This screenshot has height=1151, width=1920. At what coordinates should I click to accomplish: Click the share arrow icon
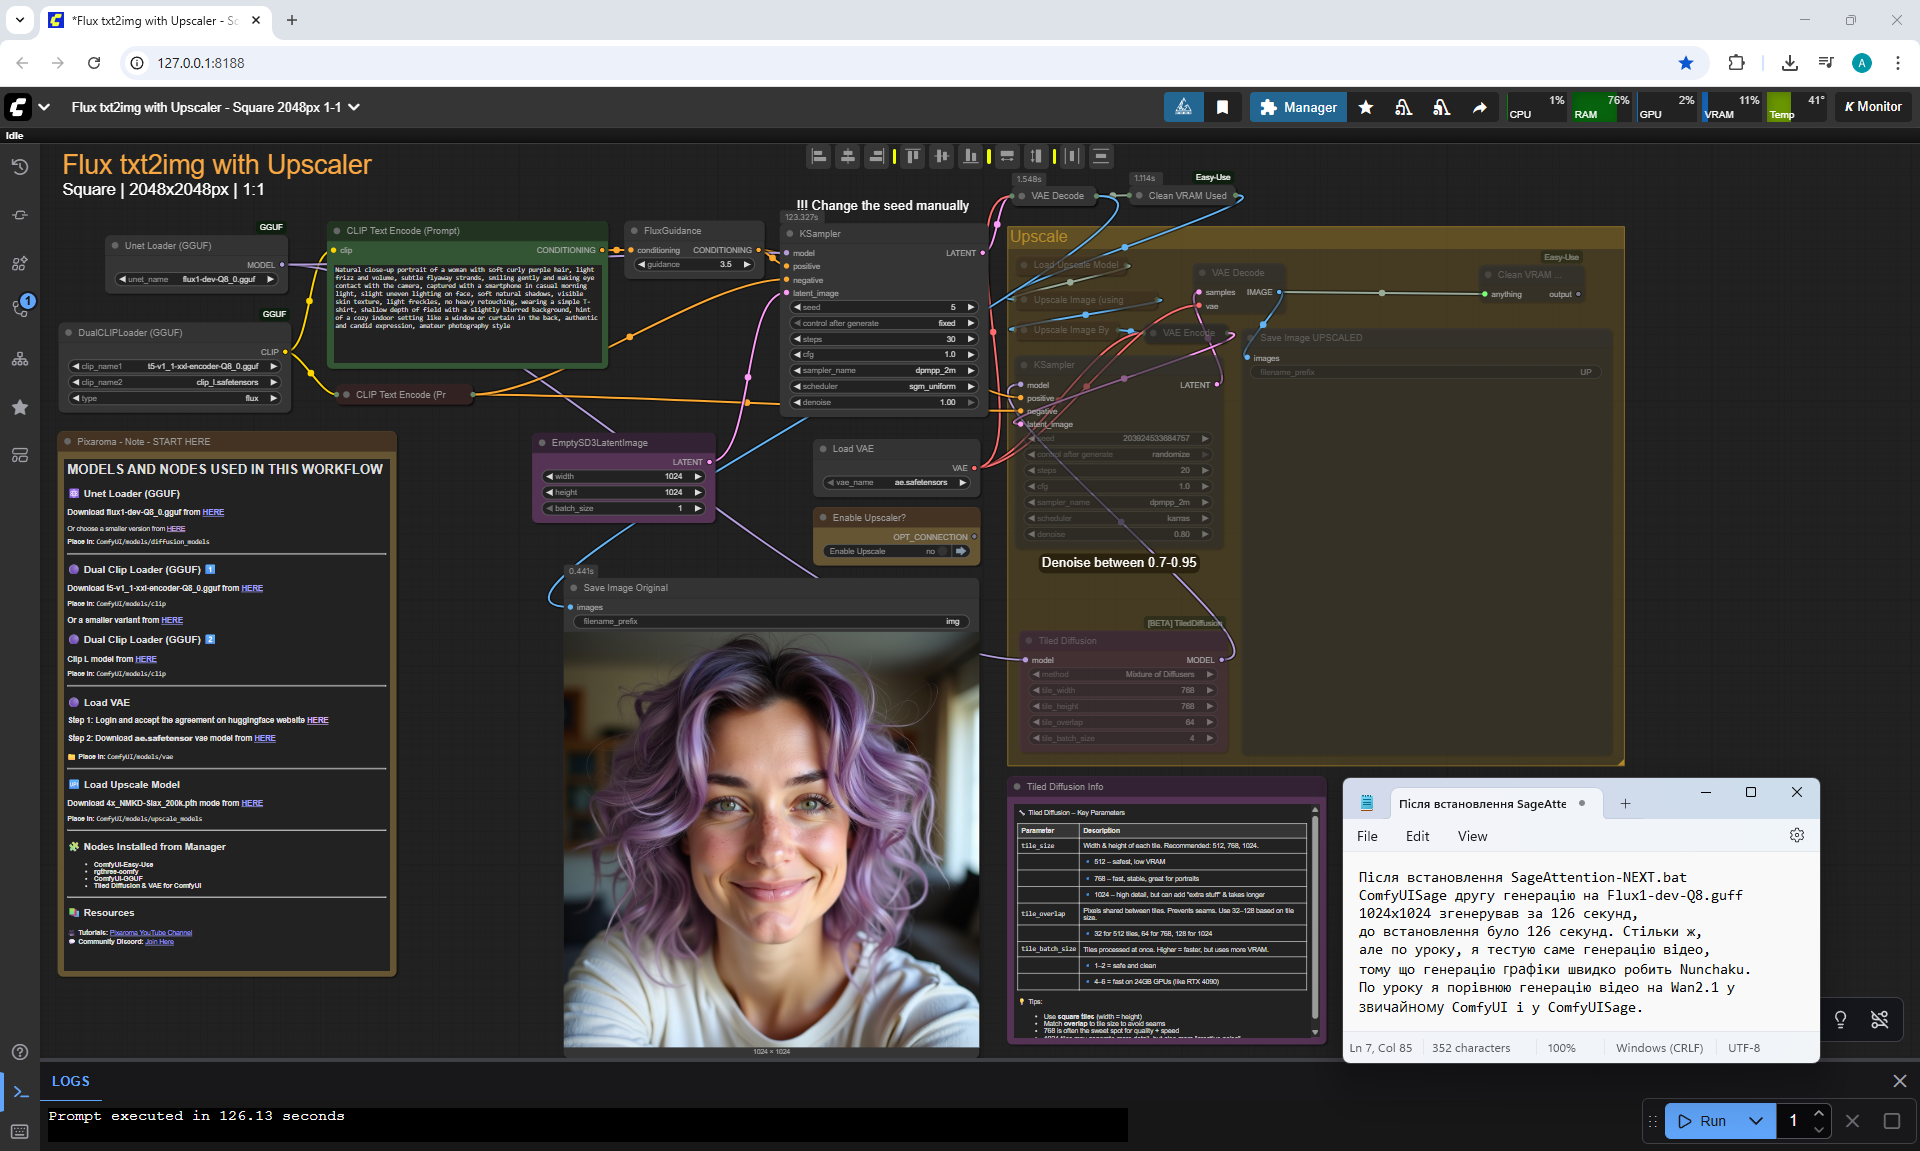[x=1479, y=107]
